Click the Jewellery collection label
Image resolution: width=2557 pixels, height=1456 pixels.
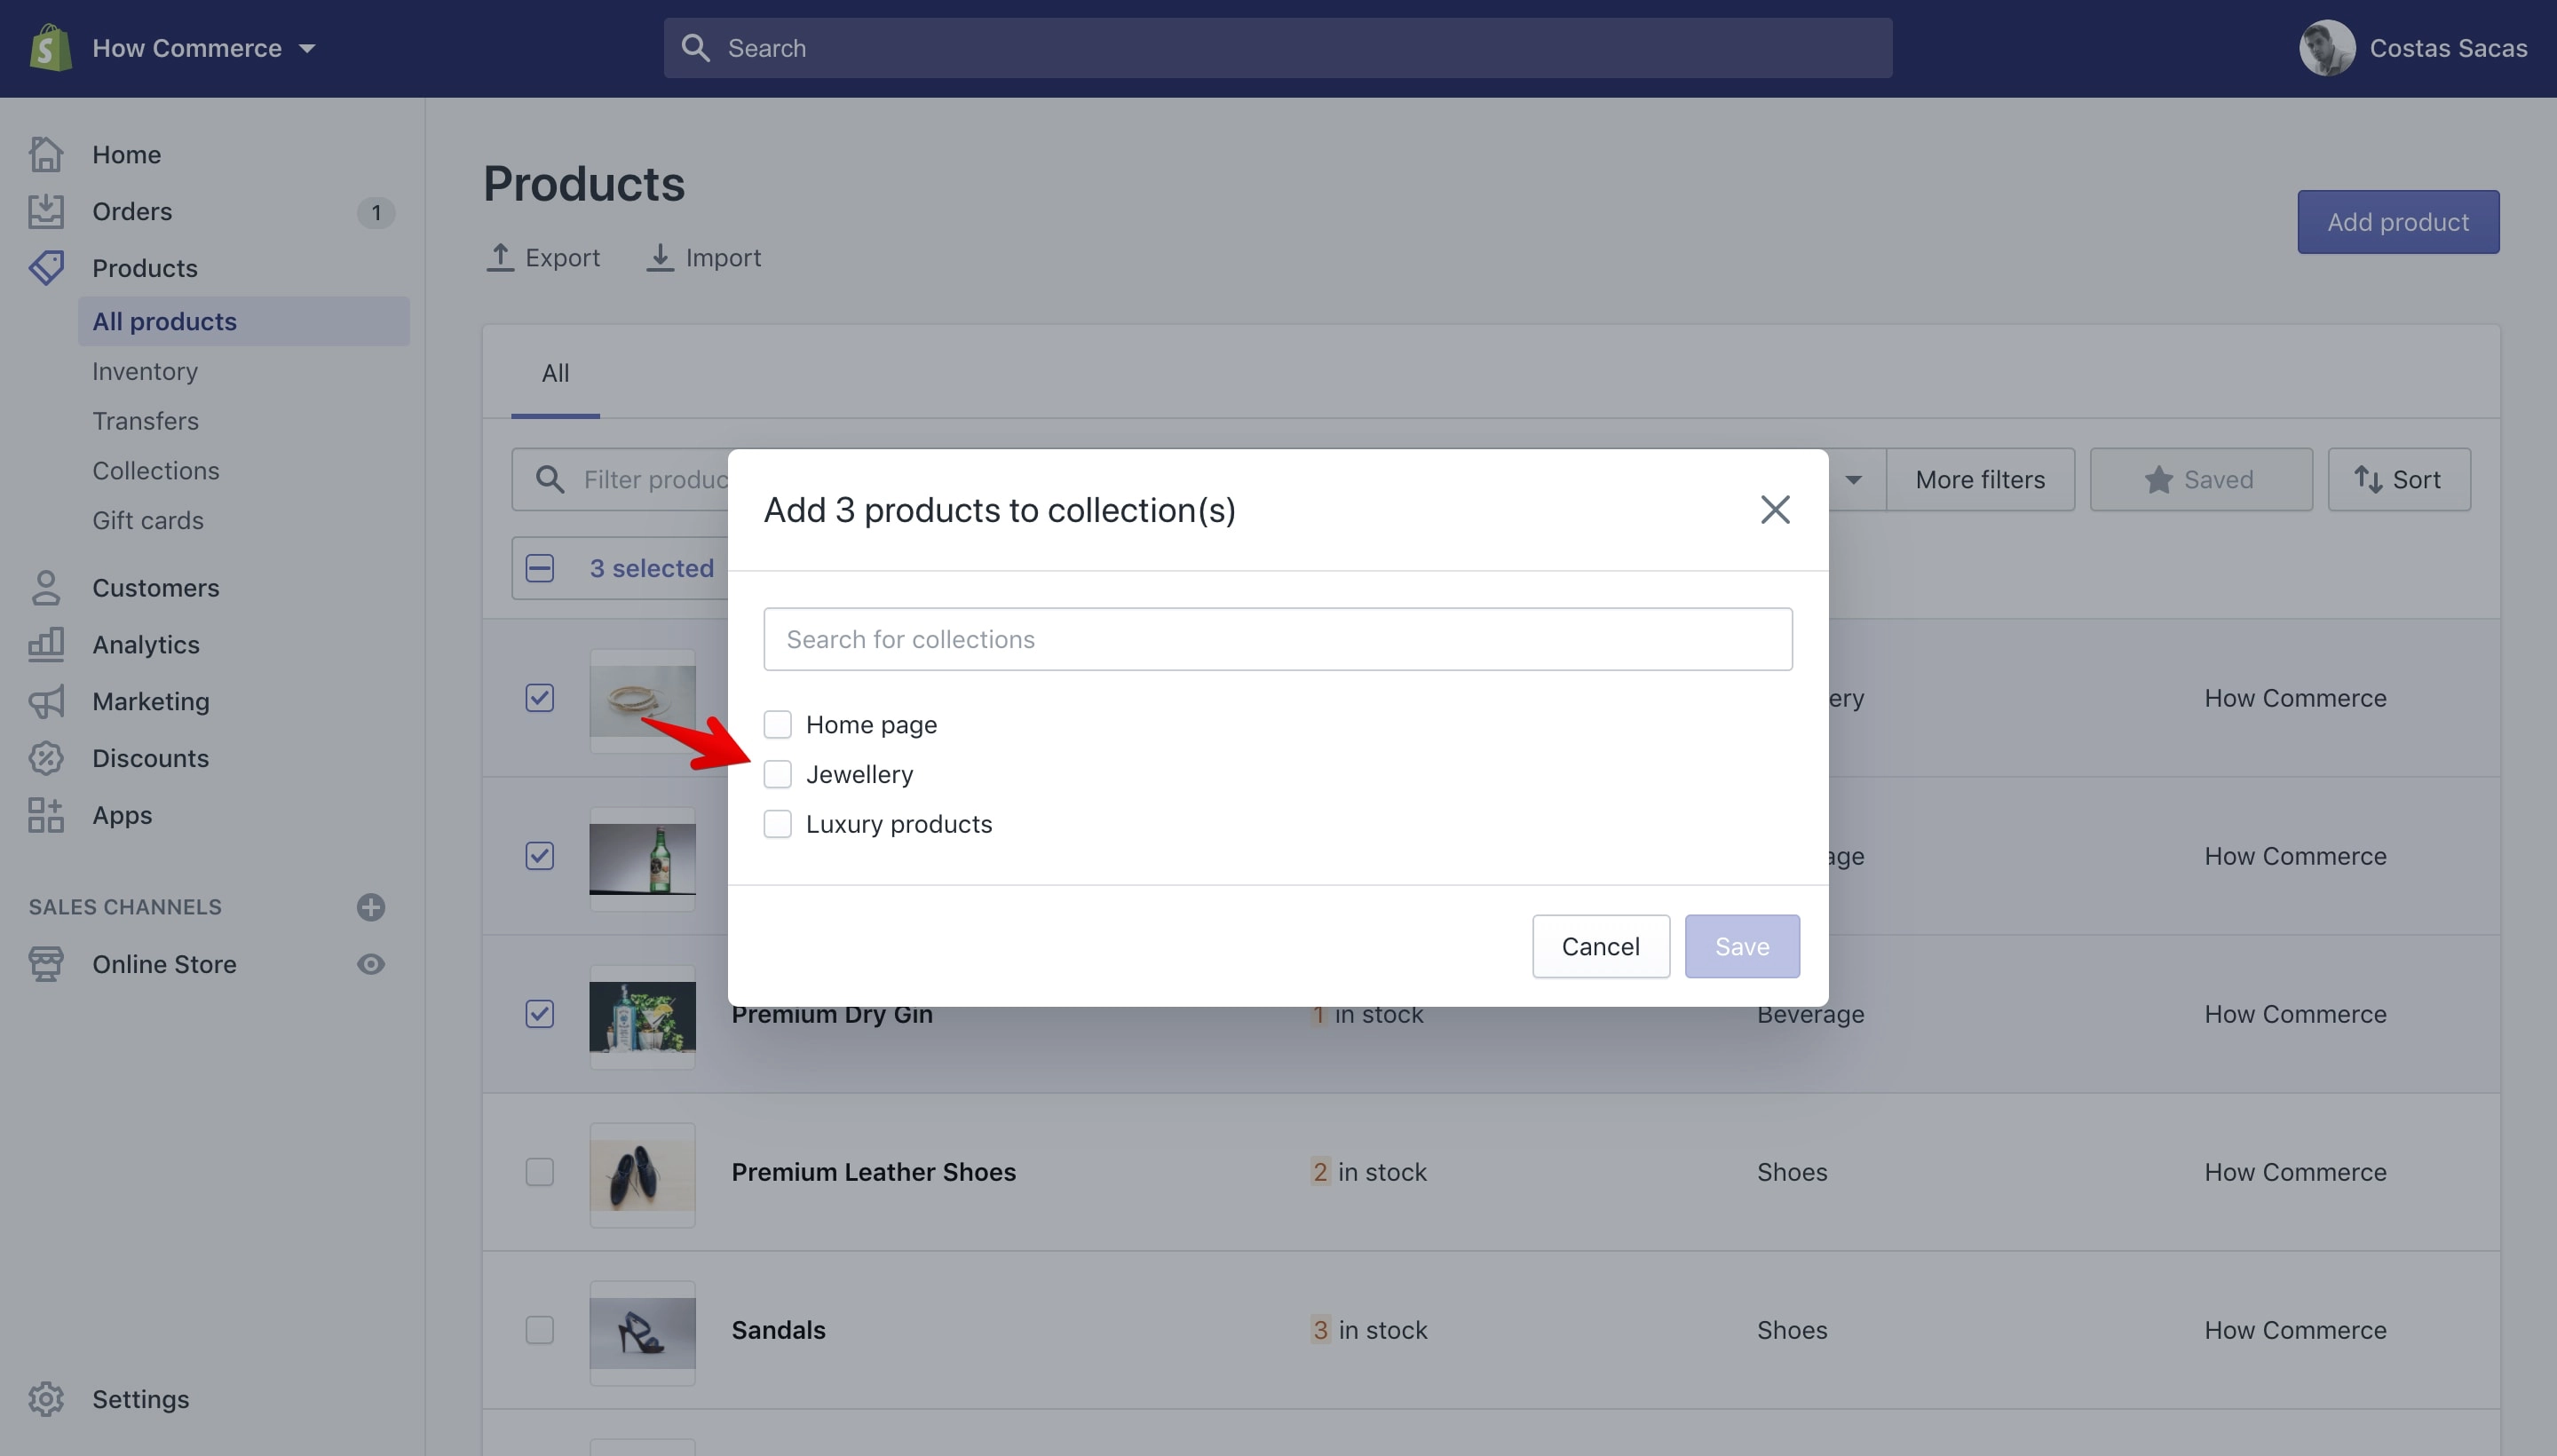[x=859, y=774]
